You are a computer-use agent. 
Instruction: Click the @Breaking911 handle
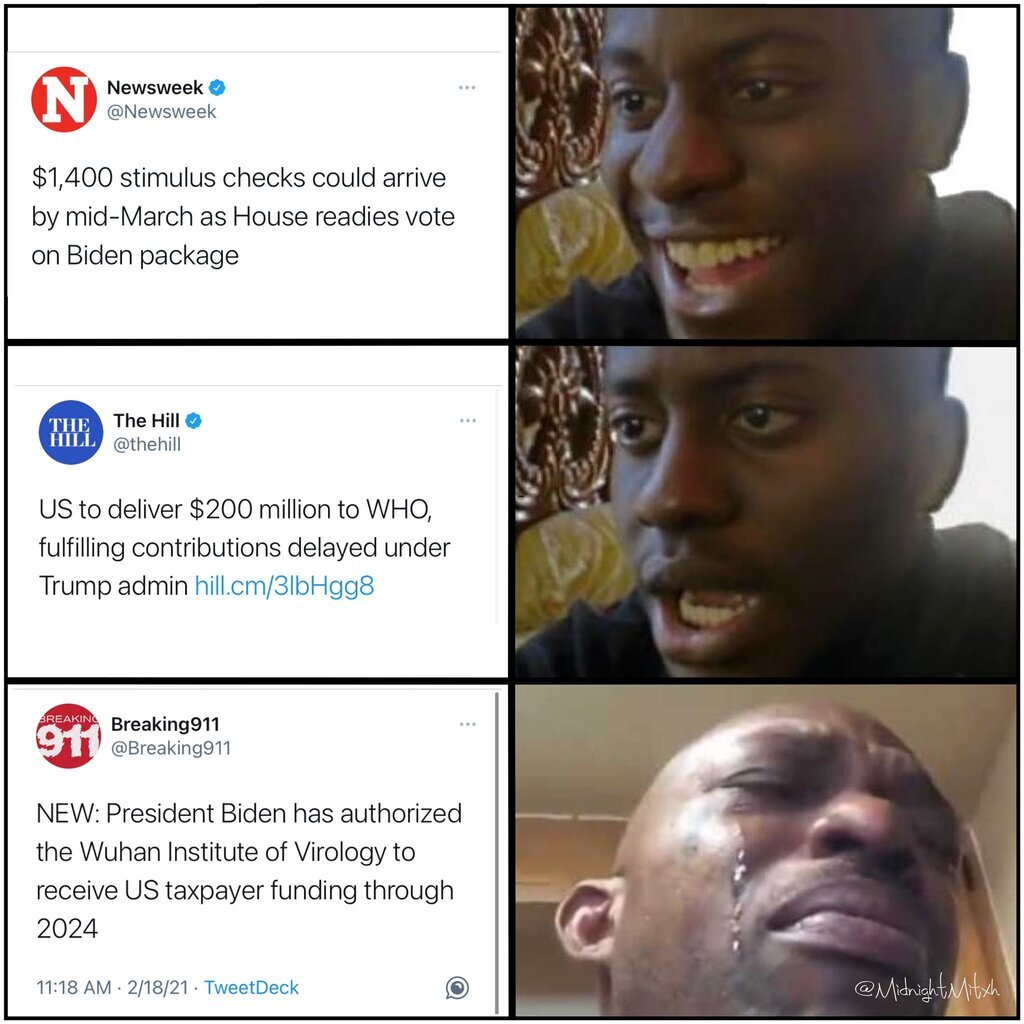pyautogui.click(x=171, y=748)
